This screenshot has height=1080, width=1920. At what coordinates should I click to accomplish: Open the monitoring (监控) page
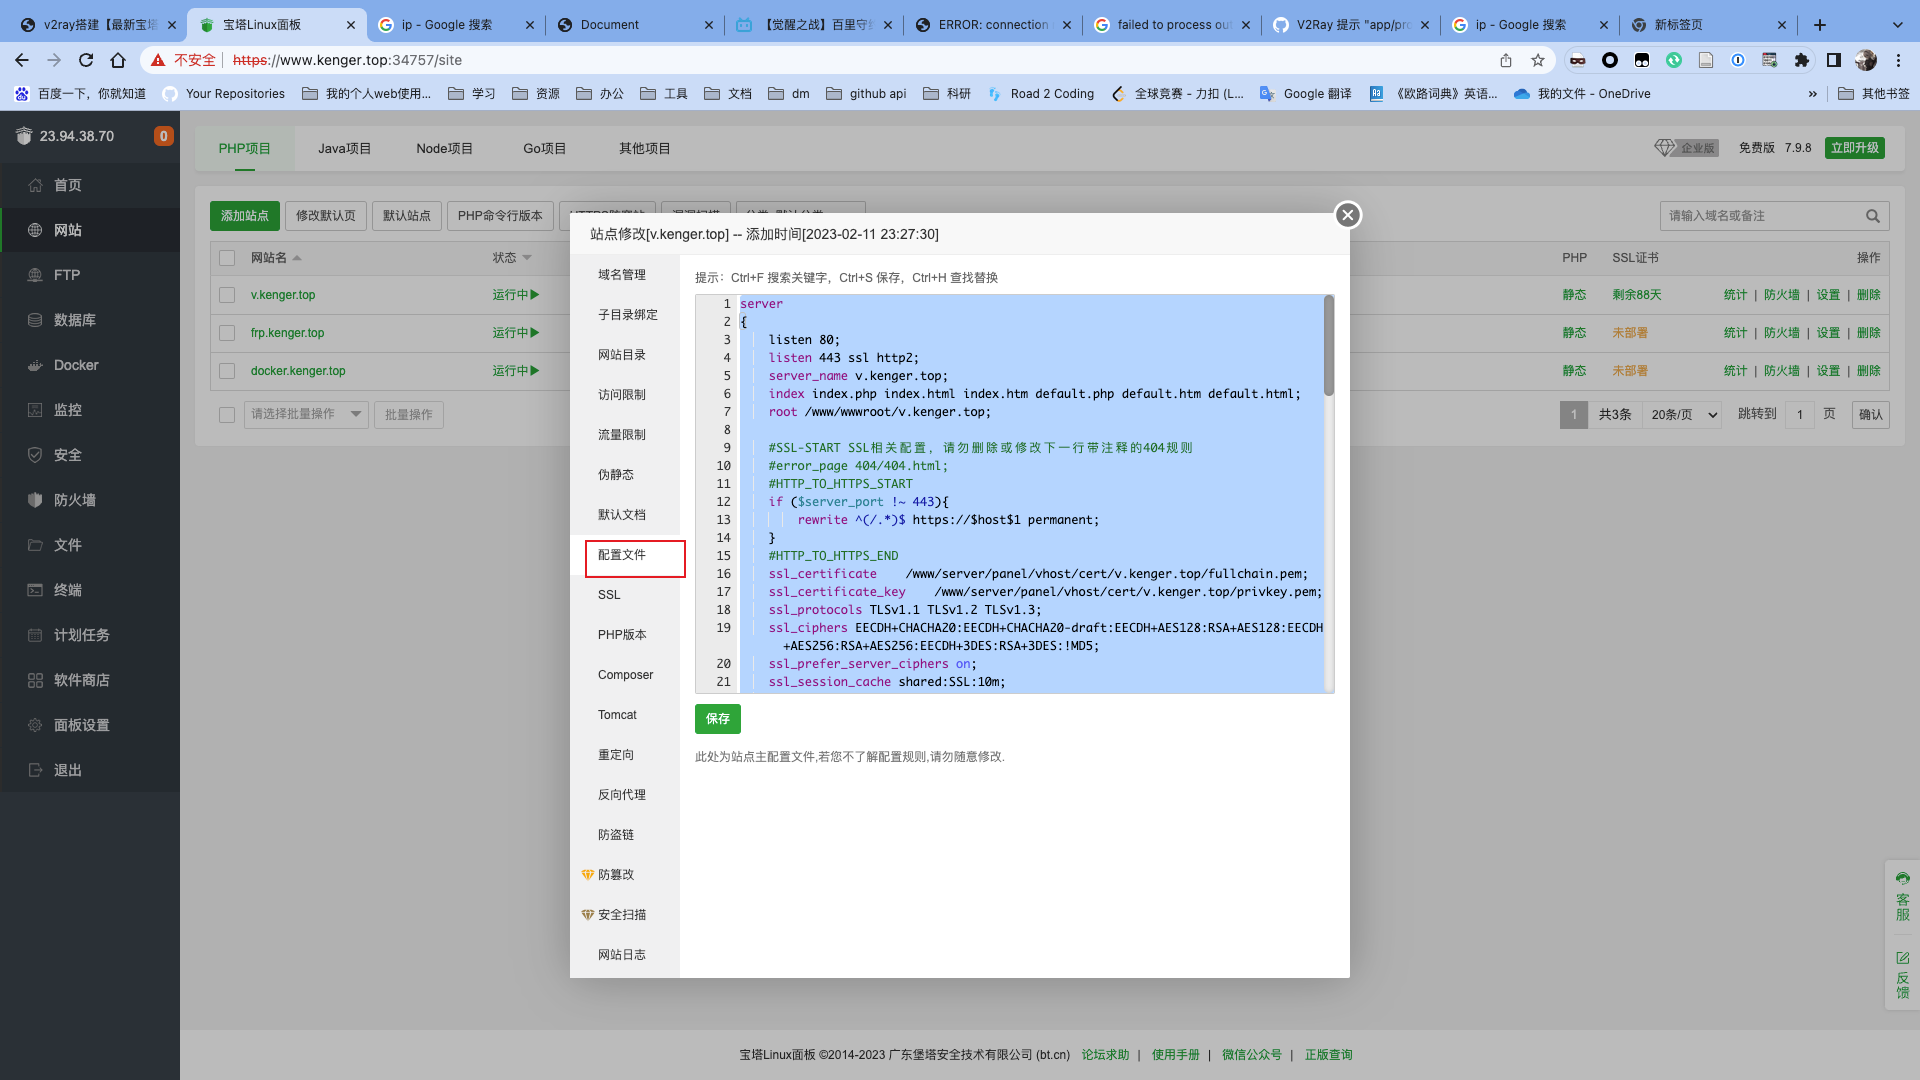pos(67,410)
